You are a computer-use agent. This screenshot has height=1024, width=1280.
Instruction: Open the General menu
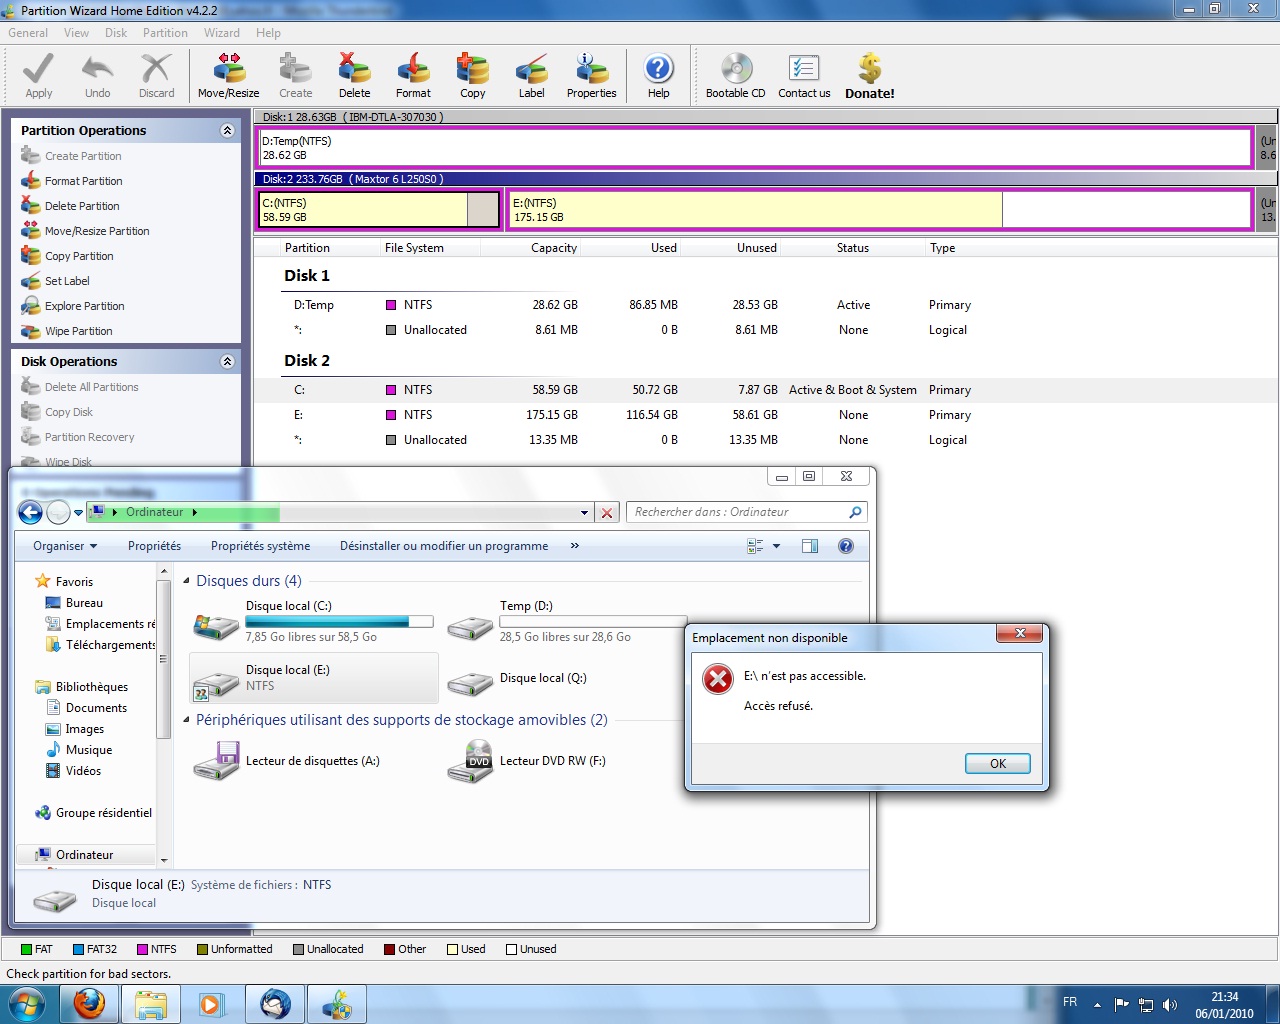click(28, 33)
